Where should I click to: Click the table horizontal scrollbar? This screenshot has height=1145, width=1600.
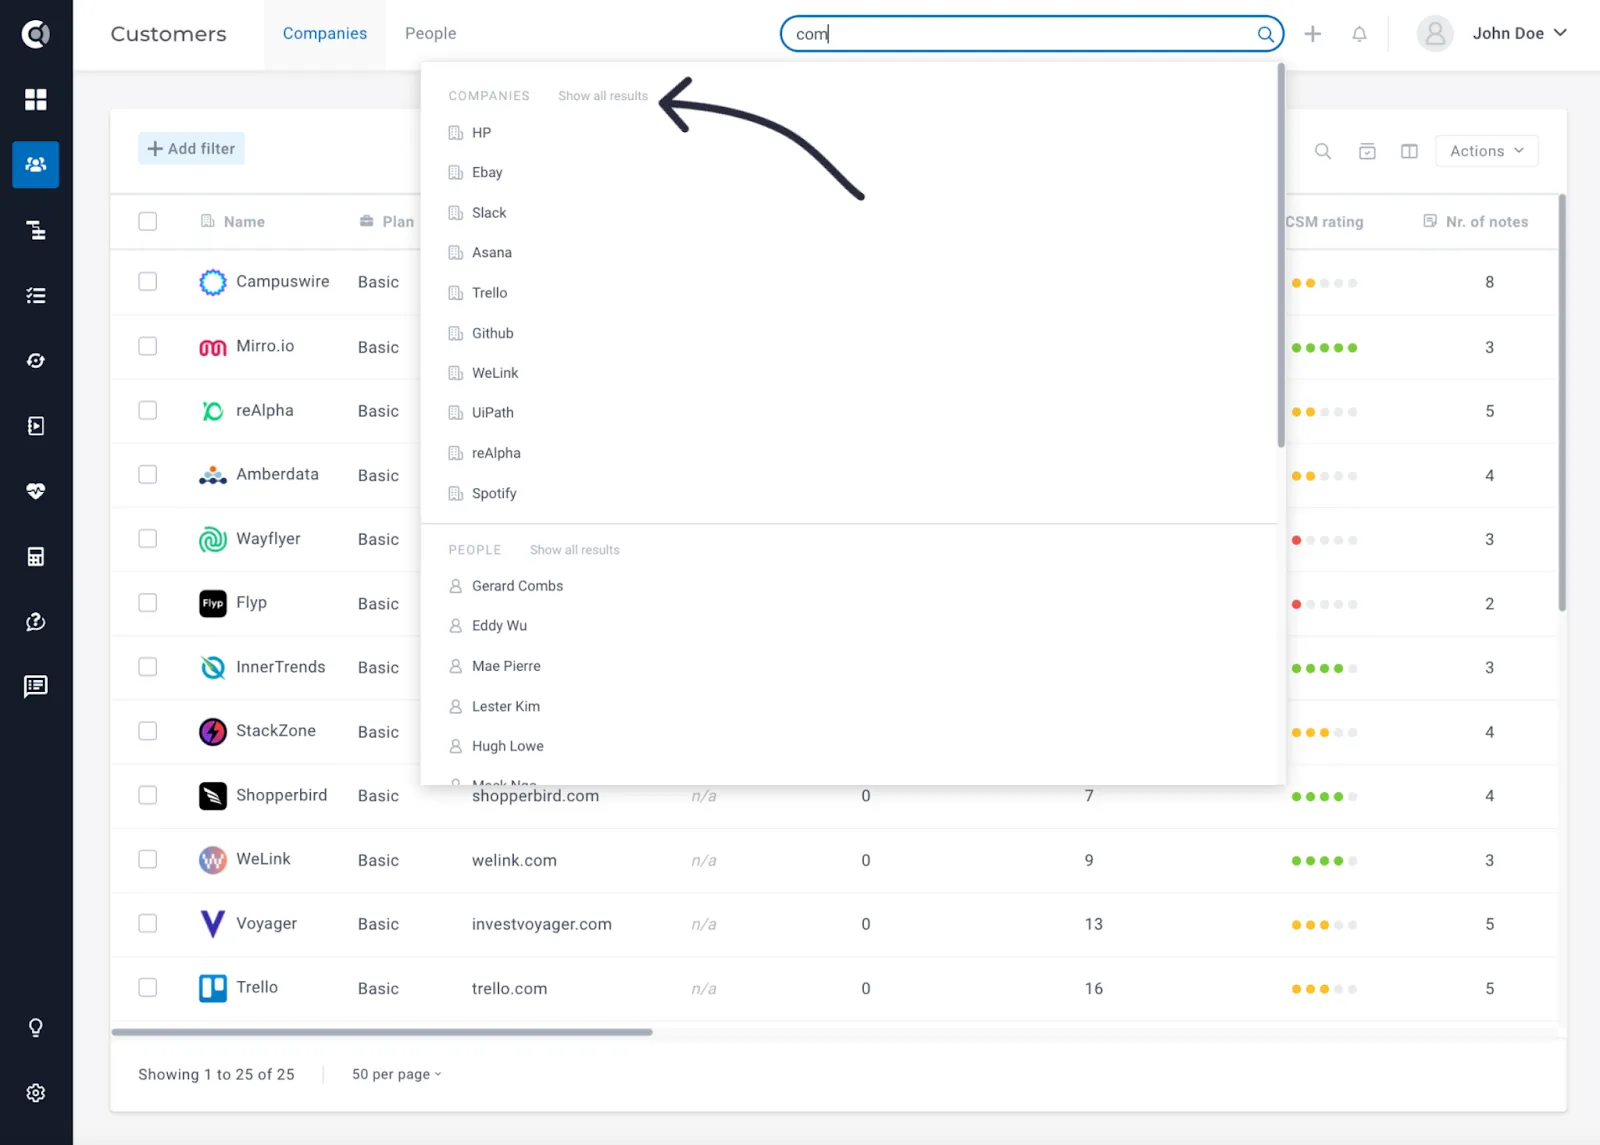(x=382, y=1032)
